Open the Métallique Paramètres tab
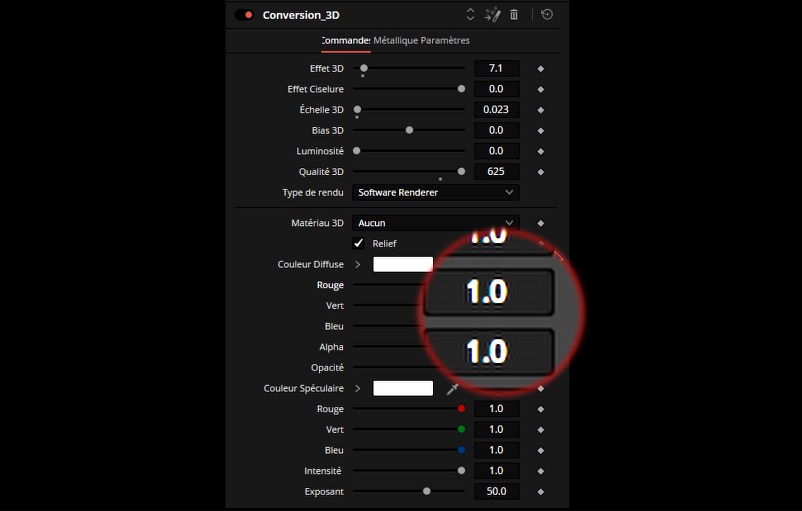 [421, 41]
